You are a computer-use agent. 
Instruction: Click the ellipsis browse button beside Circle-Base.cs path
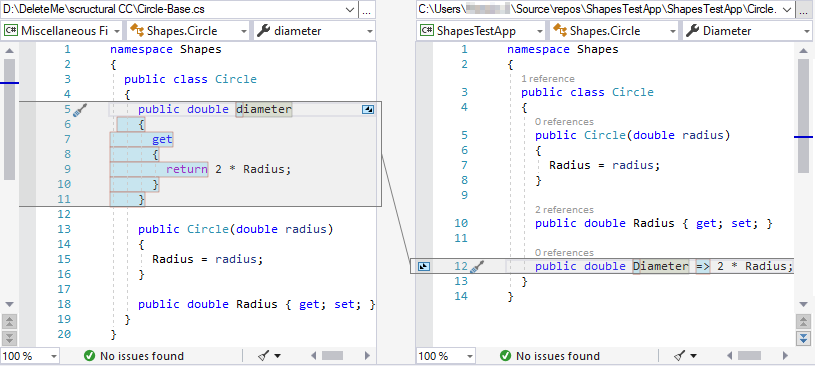(367, 9)
